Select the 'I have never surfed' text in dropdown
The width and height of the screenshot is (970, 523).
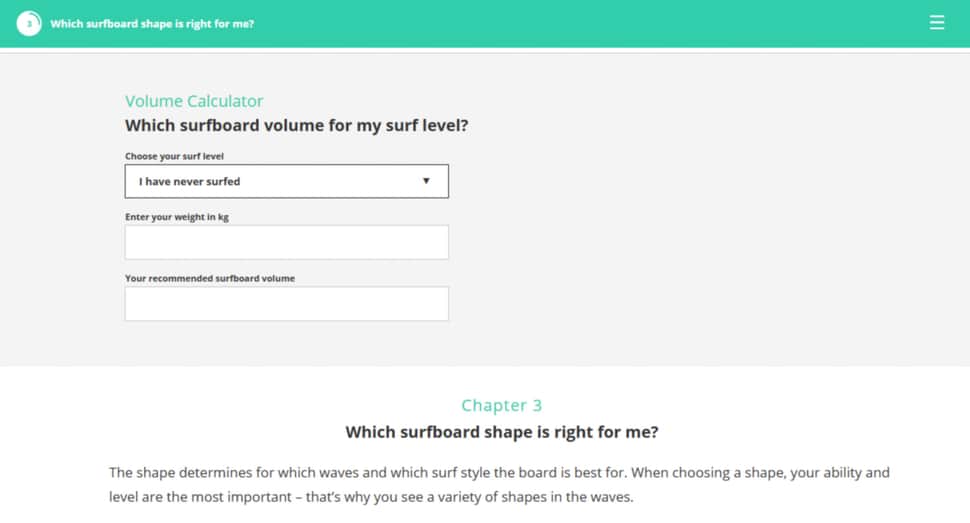click(189, 181)
